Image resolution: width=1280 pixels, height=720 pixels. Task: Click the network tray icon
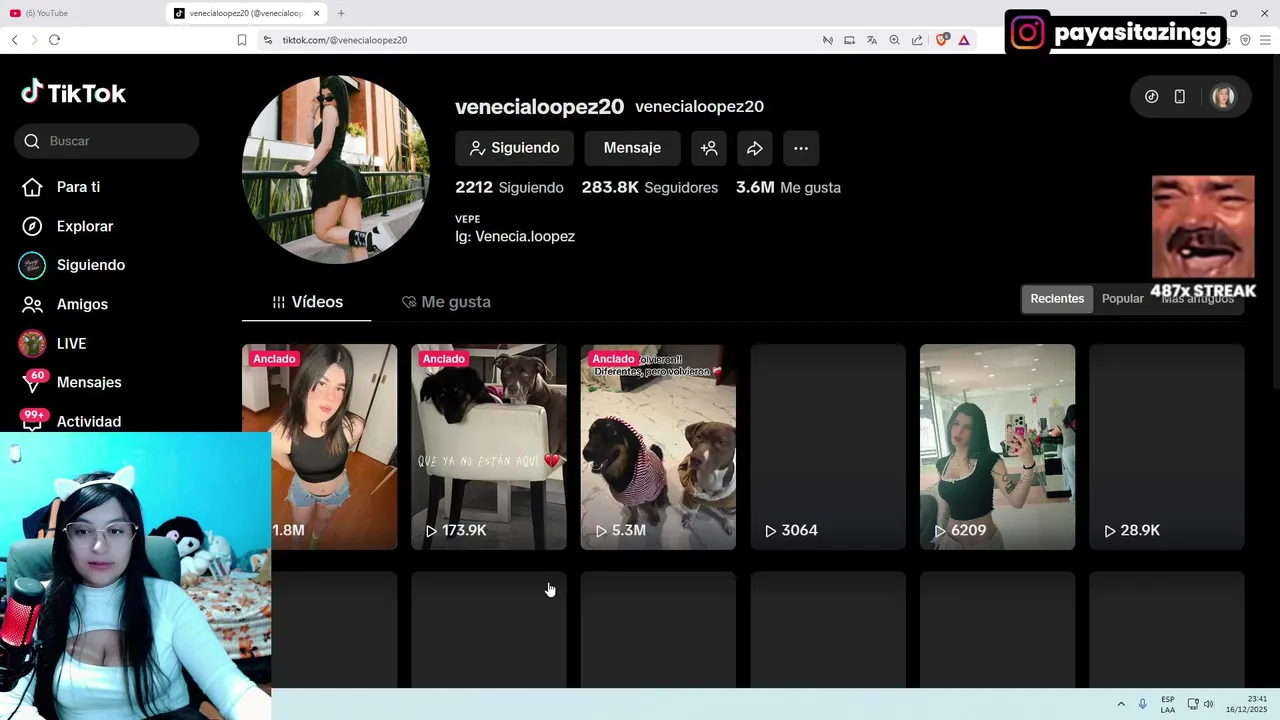[1193, 704]
